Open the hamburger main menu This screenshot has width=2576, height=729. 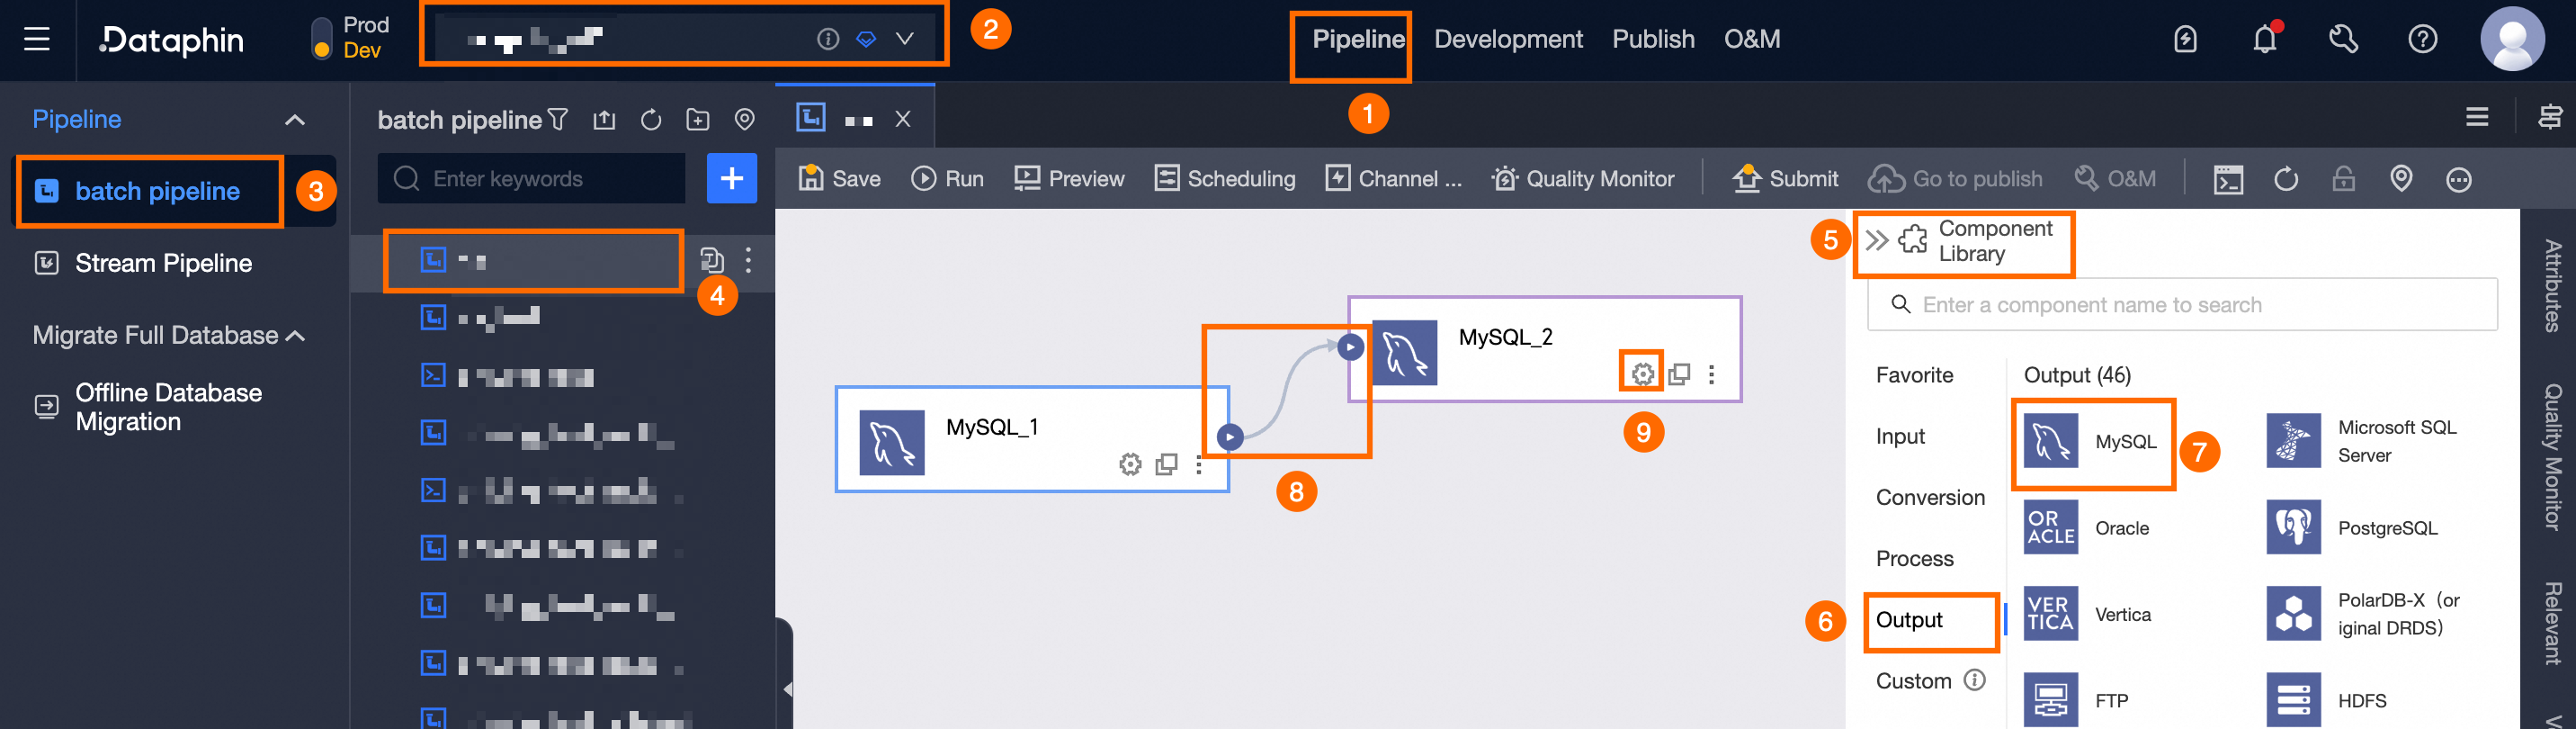tap(37, 39)
